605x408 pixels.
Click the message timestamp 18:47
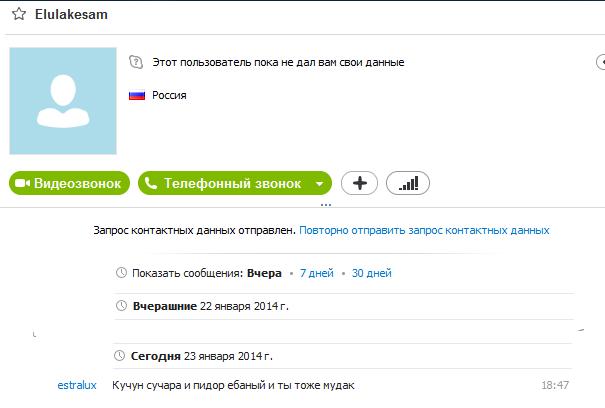555,385
